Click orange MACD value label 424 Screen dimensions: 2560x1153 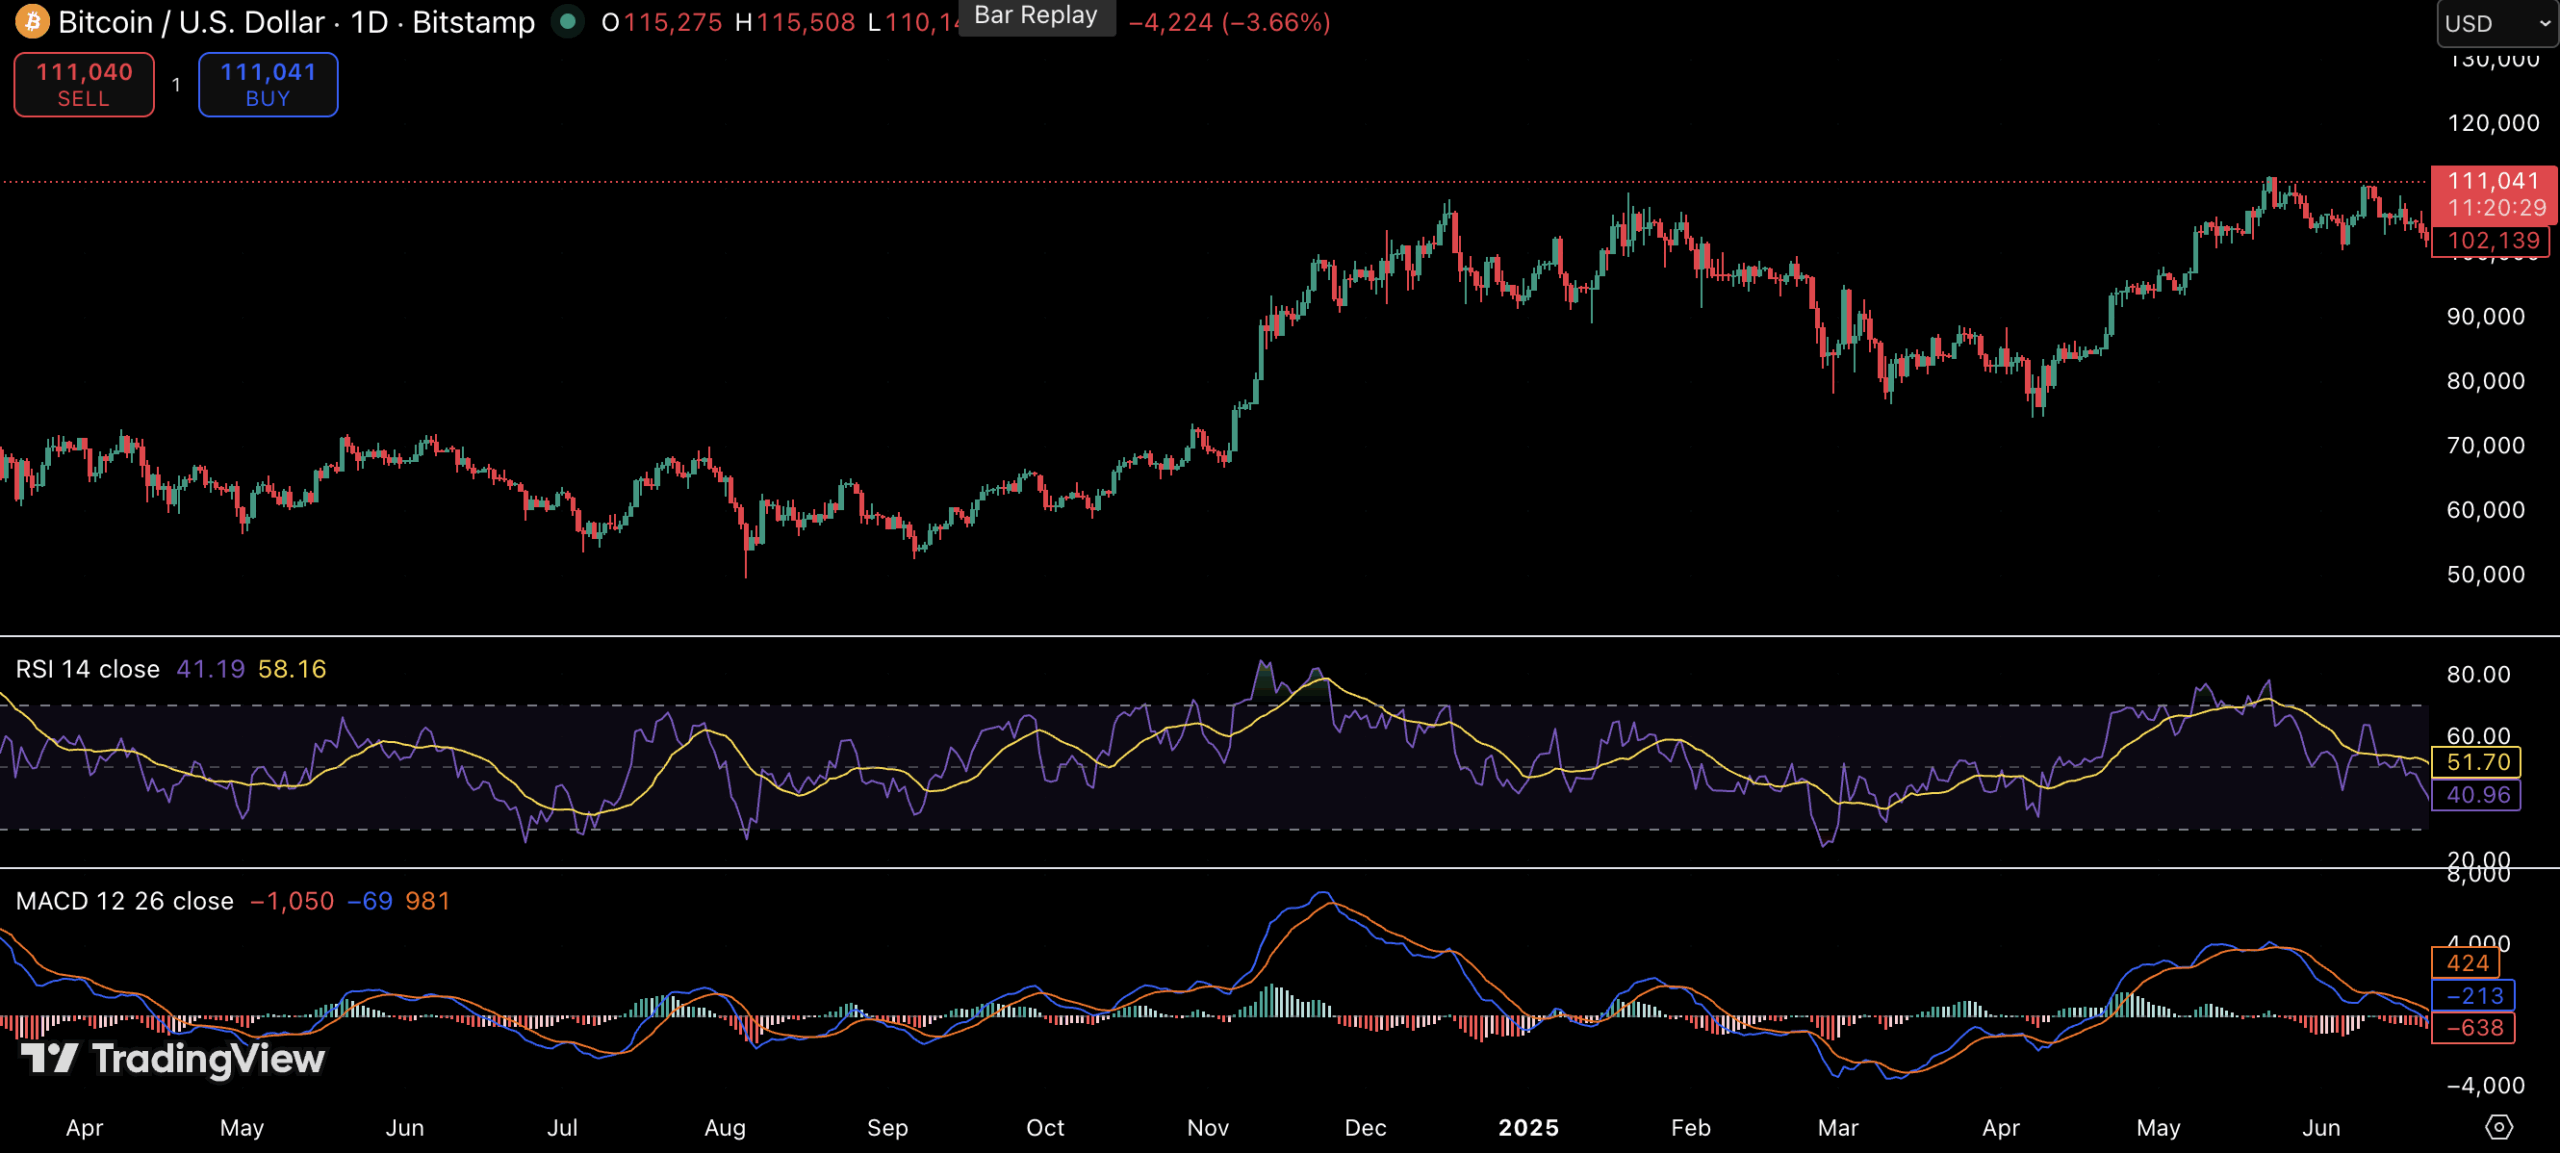tap(2467, 963)
